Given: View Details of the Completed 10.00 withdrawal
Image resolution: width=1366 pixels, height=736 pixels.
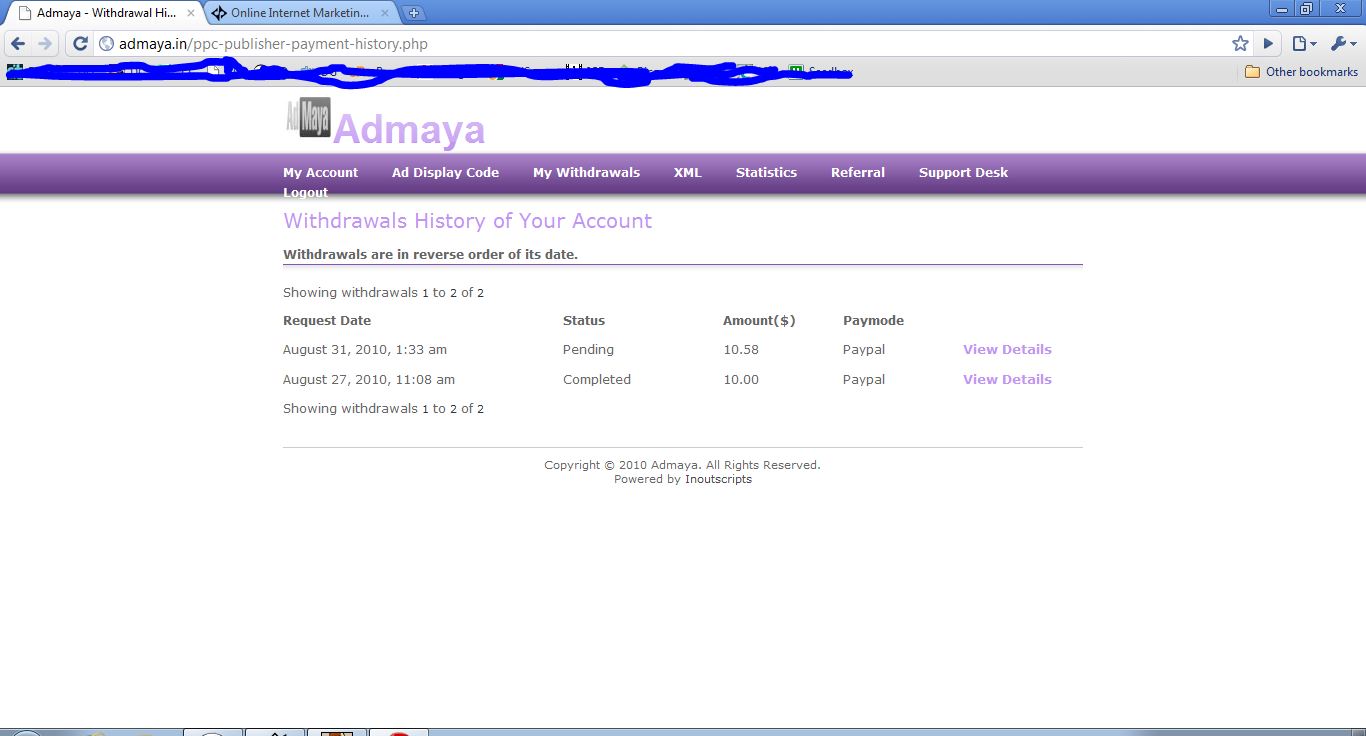Looking at the screenshot, I should 1007,379.
